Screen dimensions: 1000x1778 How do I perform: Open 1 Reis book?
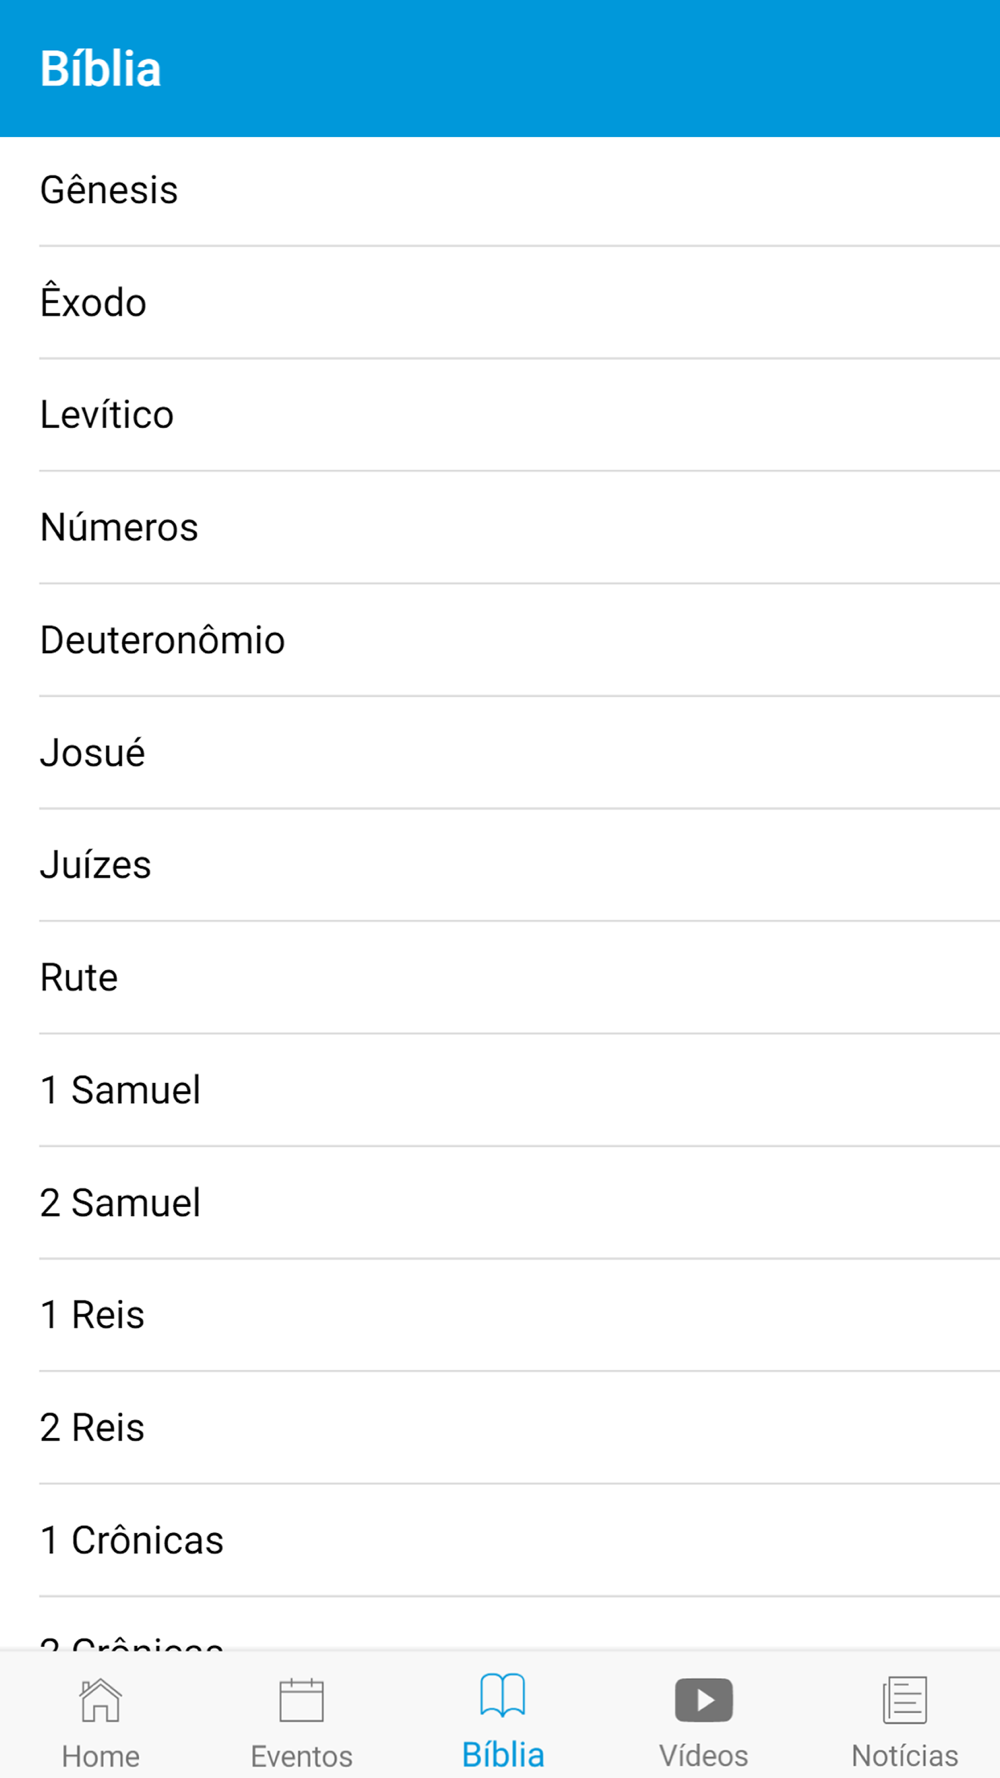pos(500,1315)
